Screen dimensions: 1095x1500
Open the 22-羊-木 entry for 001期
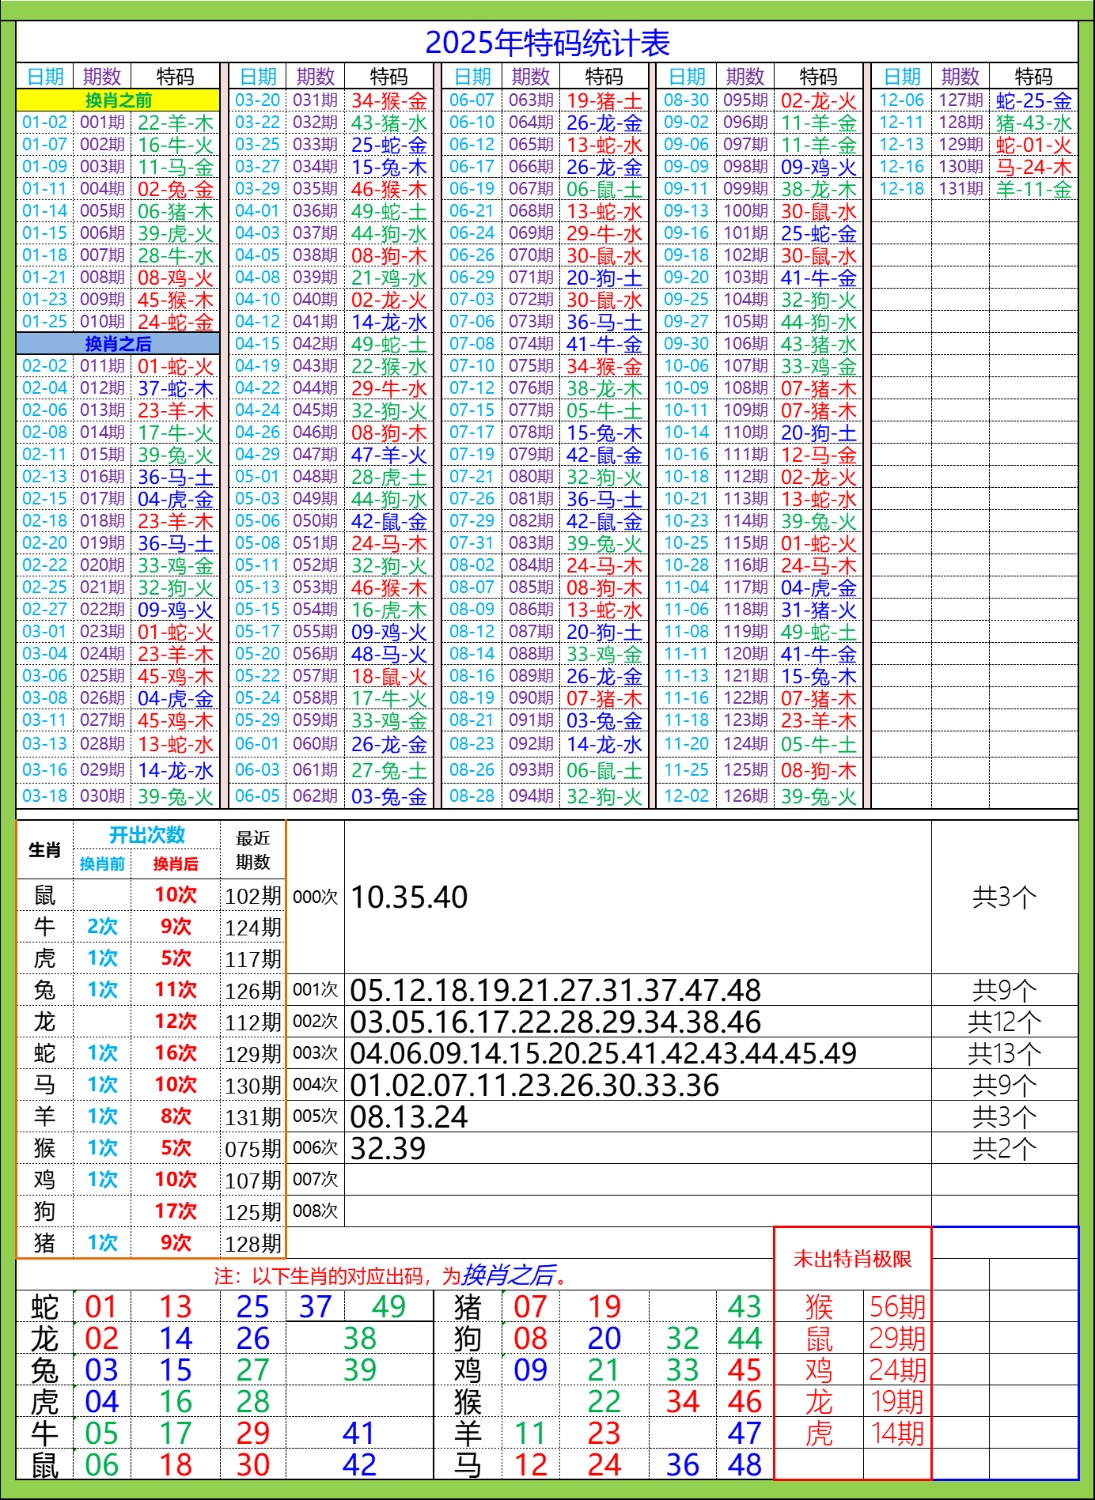pyautogui.click(x=175, y=123)
